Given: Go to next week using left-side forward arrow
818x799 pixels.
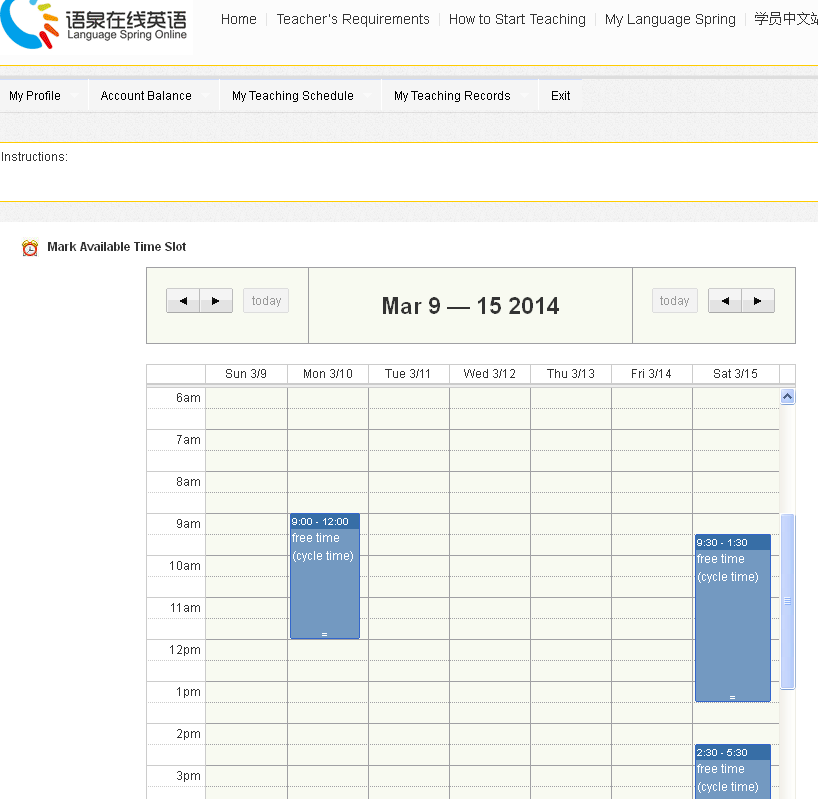Looking at the screenshot, I should pos(216,301).
